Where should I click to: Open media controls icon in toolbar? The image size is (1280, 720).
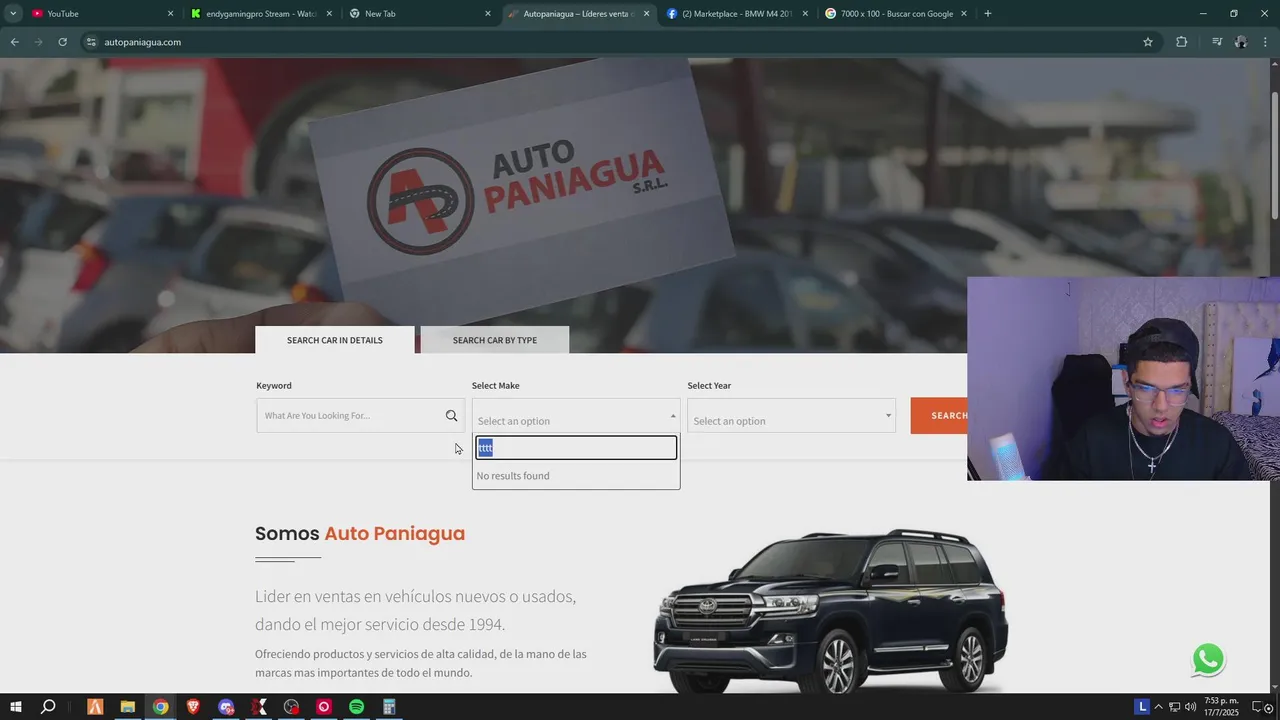1217,42
